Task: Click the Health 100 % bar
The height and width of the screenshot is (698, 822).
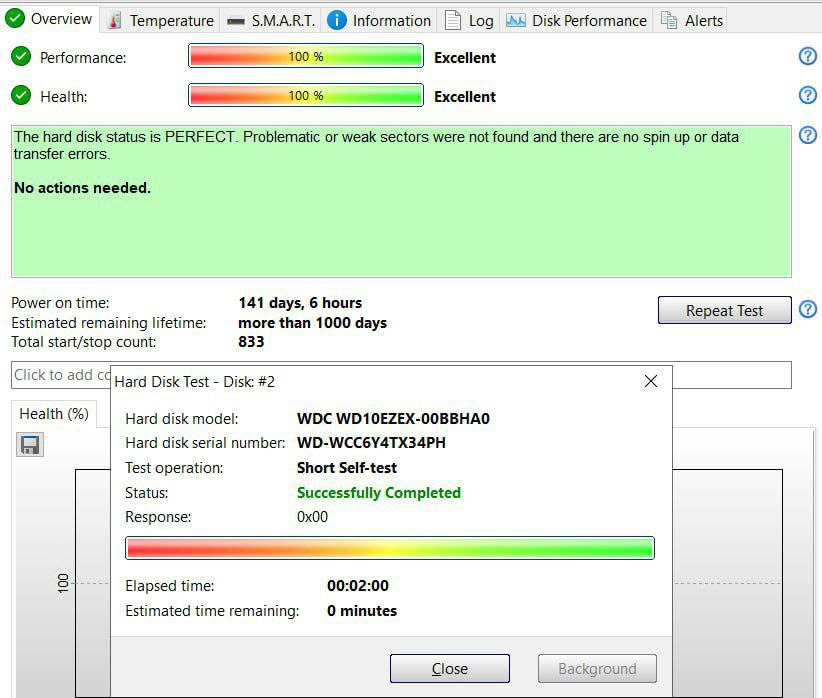Action: coord(305,96)
